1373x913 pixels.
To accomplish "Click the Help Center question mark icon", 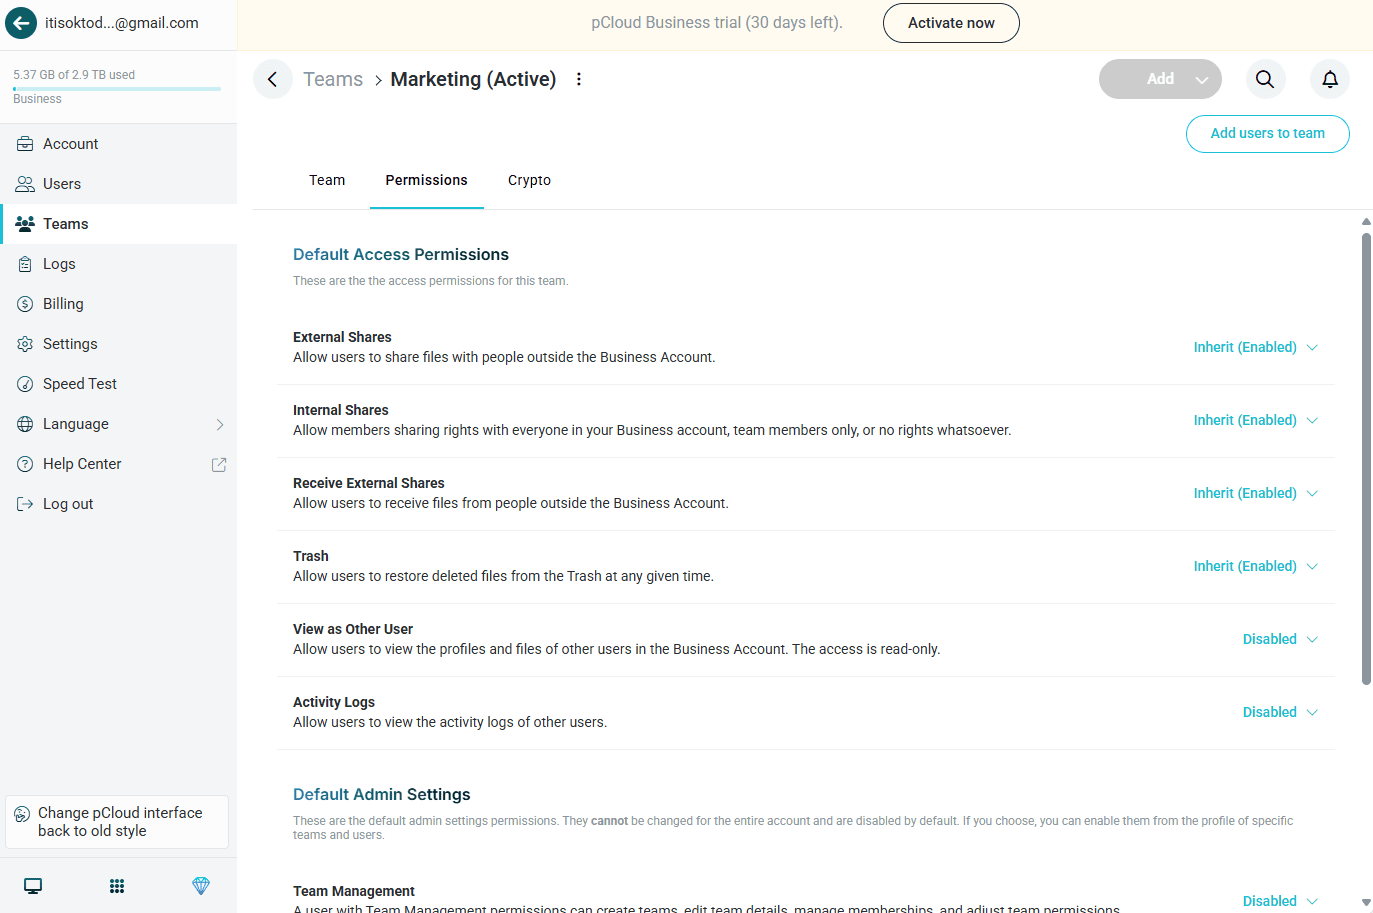I will pyautogui.click(x=25, y=464).
